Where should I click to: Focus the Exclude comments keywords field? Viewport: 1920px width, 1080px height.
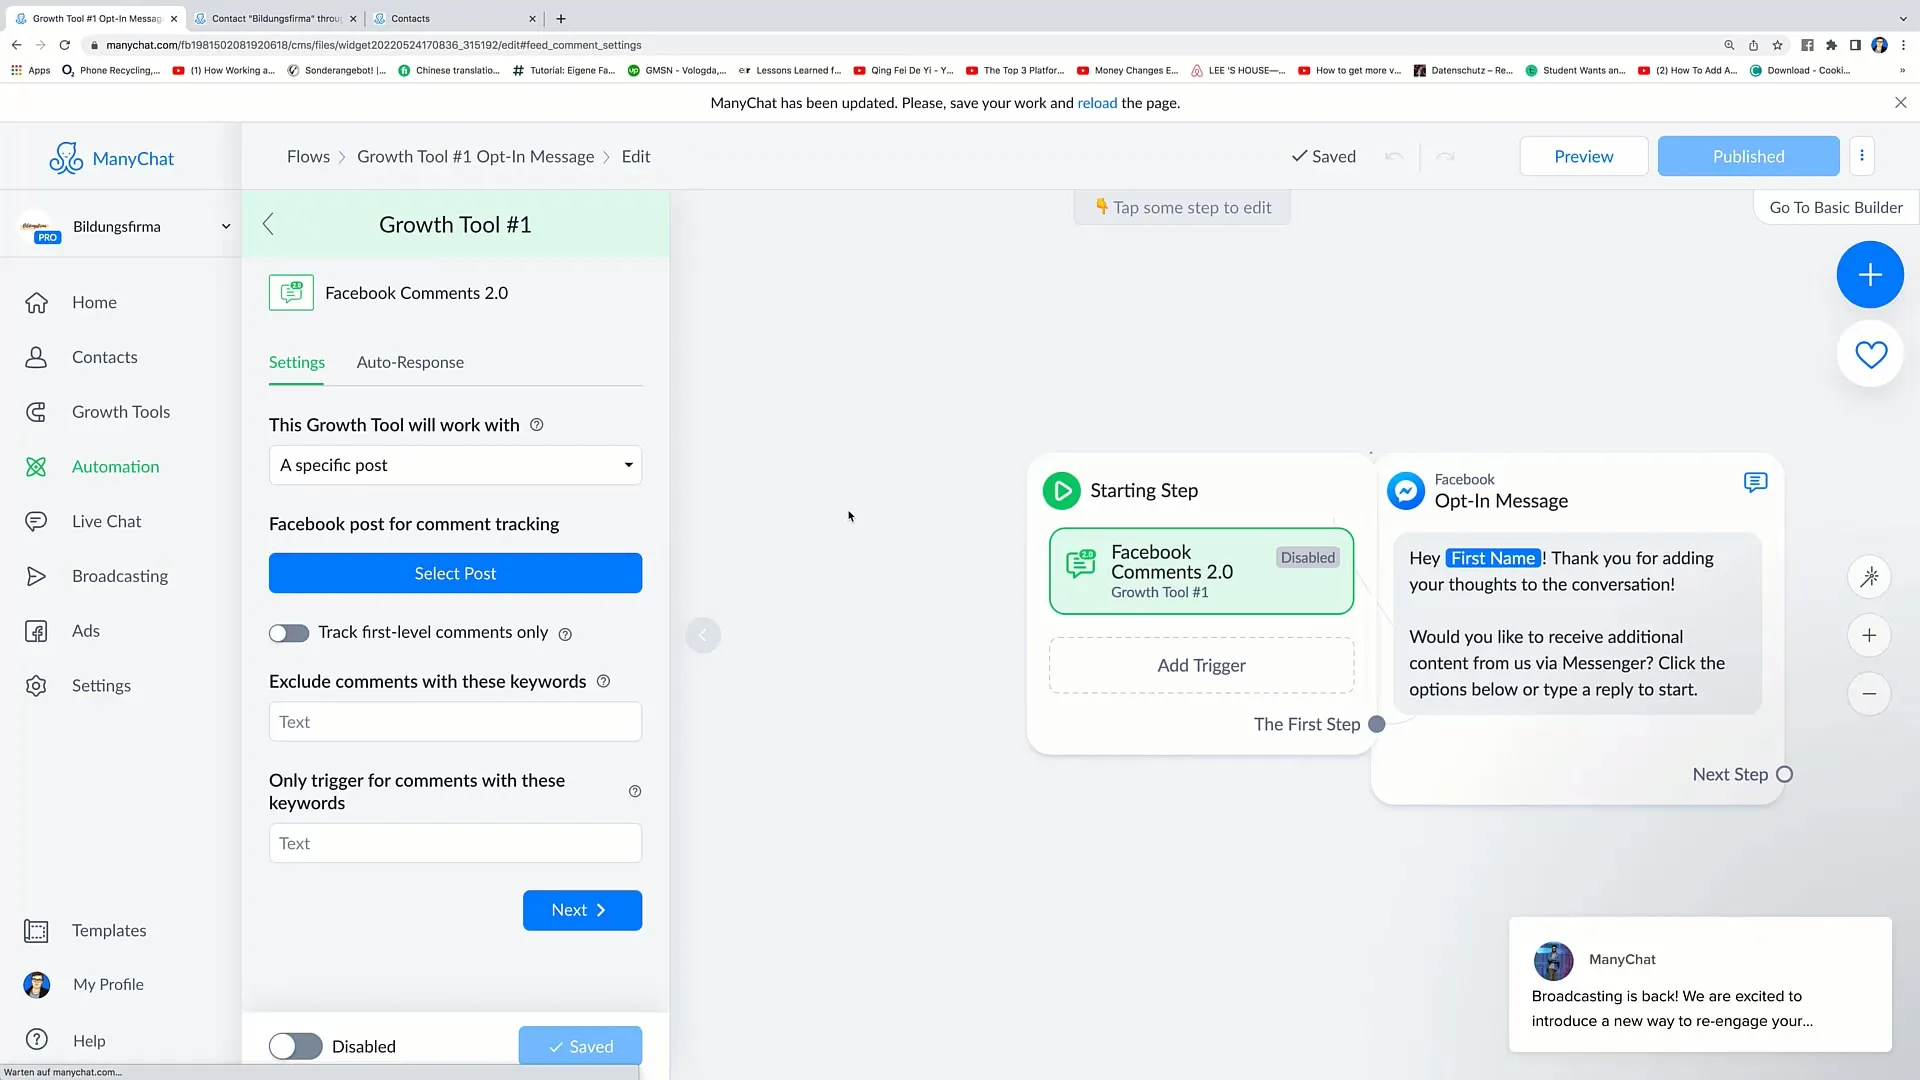tap(455, 722)
